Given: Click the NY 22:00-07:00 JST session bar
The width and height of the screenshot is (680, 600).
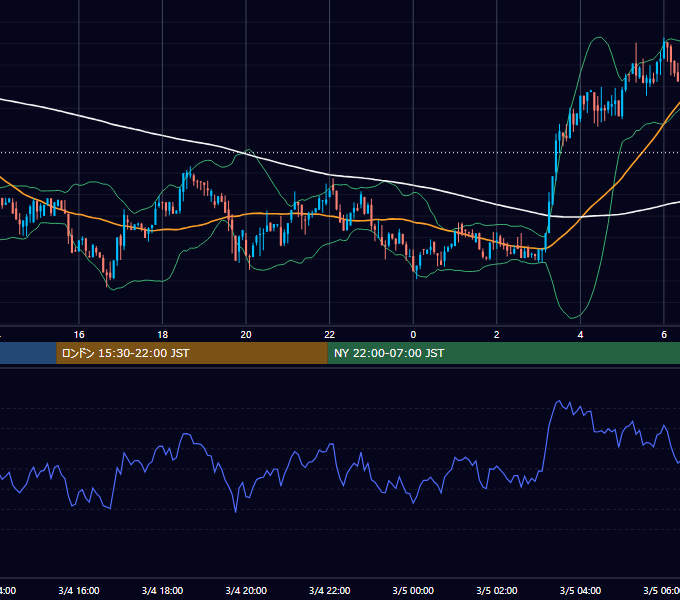Looking at the screenshot, I should coord(503,353).
